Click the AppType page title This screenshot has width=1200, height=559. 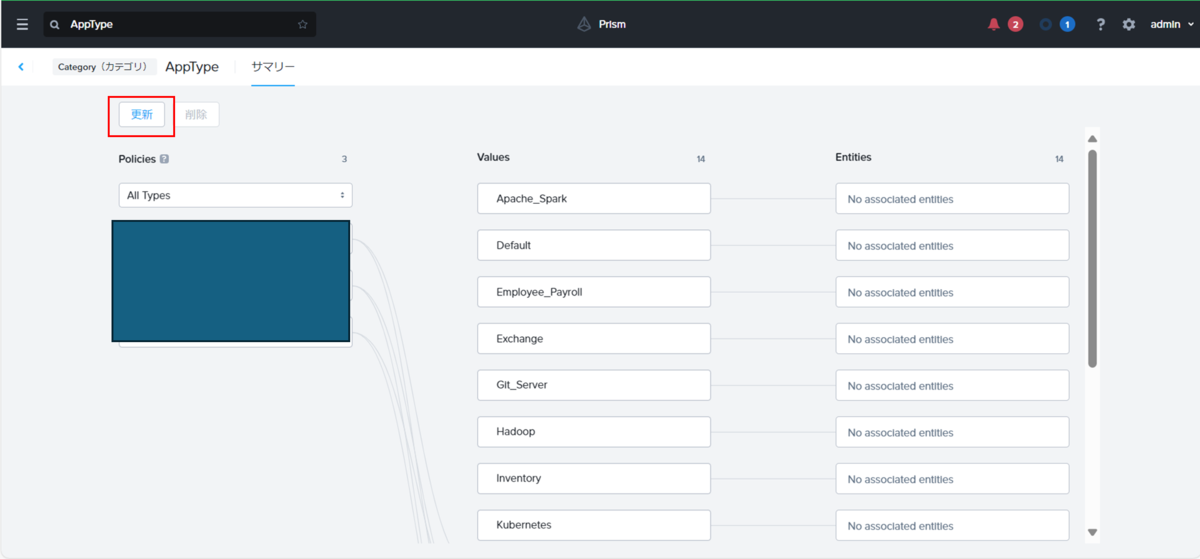[x=192, y=67]
